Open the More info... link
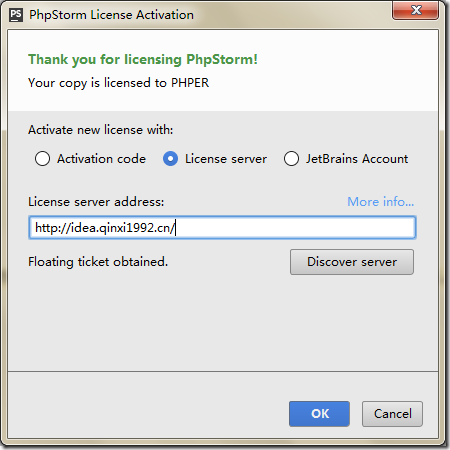This screenshot has height=450, width=450. 380,202
